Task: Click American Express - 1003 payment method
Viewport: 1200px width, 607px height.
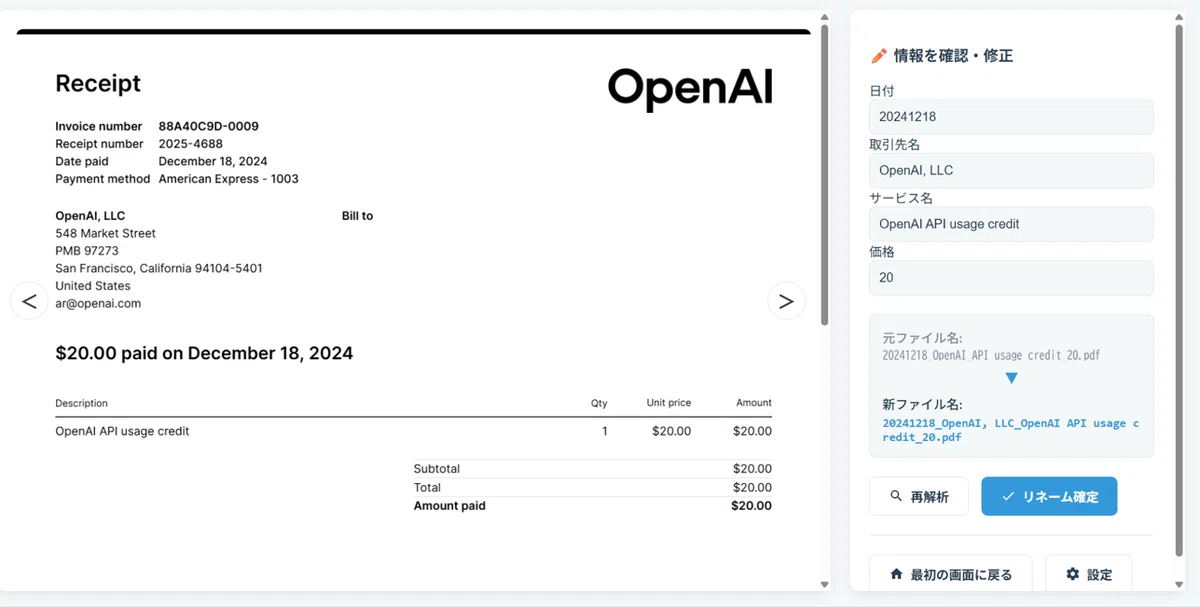Action: click(x=228, y=179)
